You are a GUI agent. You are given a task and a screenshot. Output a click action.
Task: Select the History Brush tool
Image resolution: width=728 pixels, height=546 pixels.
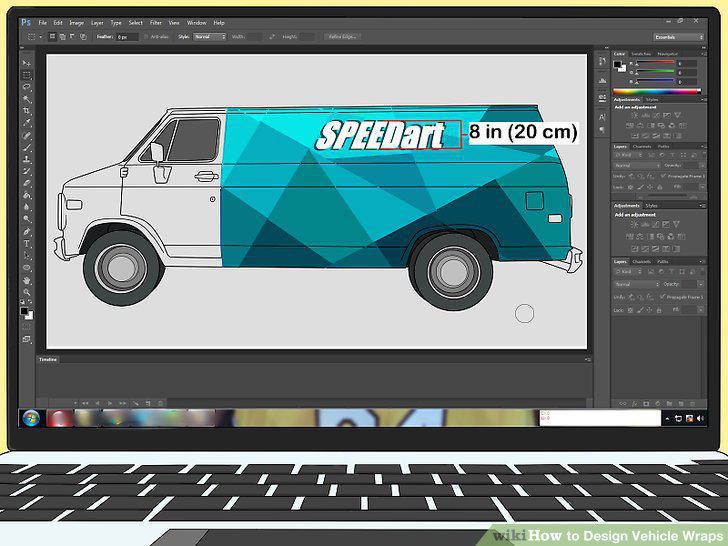[x=26, y=172]
